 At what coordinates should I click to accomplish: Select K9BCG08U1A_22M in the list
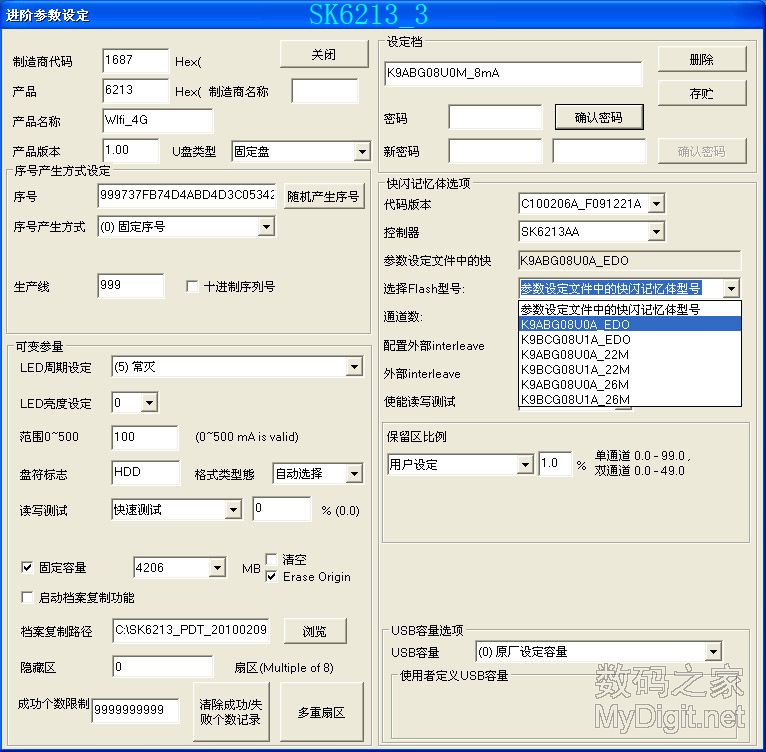click(x=630, y=369)
